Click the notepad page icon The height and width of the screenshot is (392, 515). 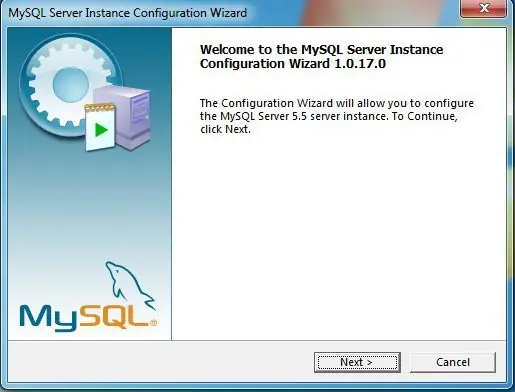tap(100, 127)
